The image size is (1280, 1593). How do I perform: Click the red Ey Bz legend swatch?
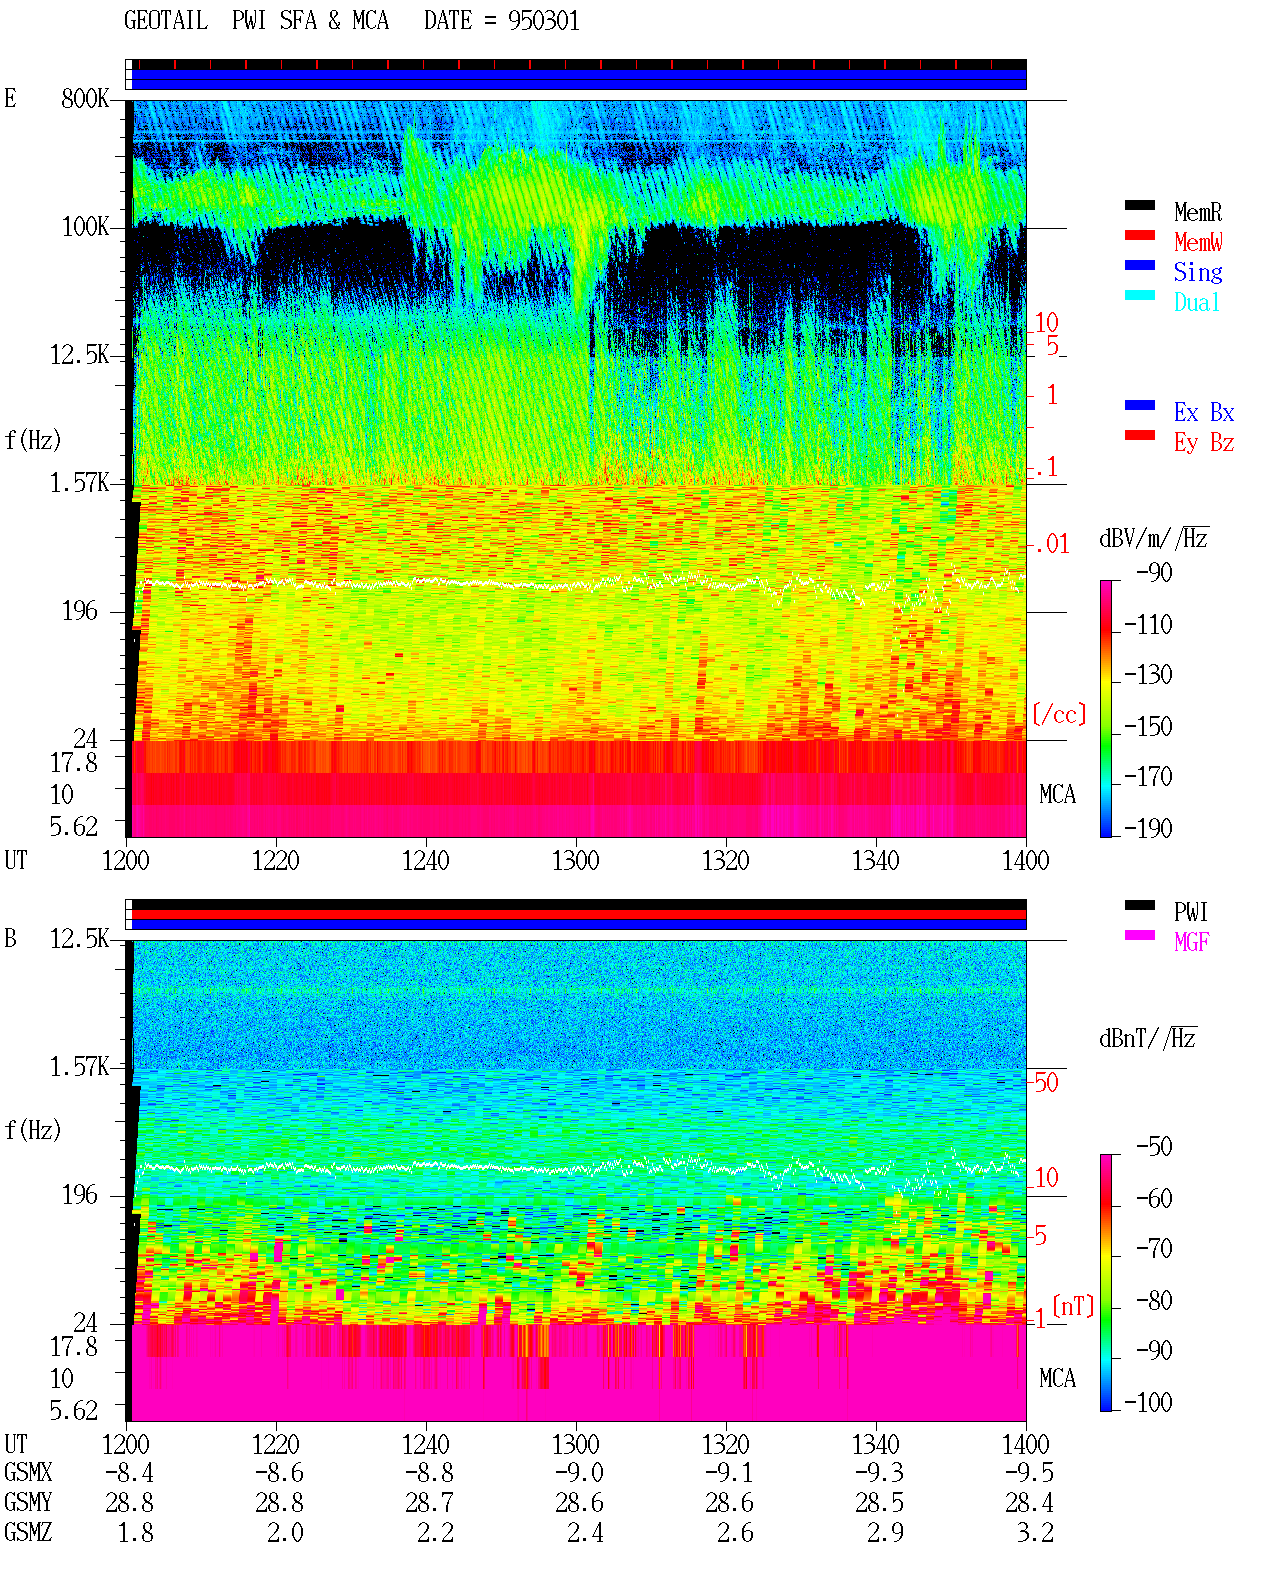pyautogui.click(x=1140, y=436)
